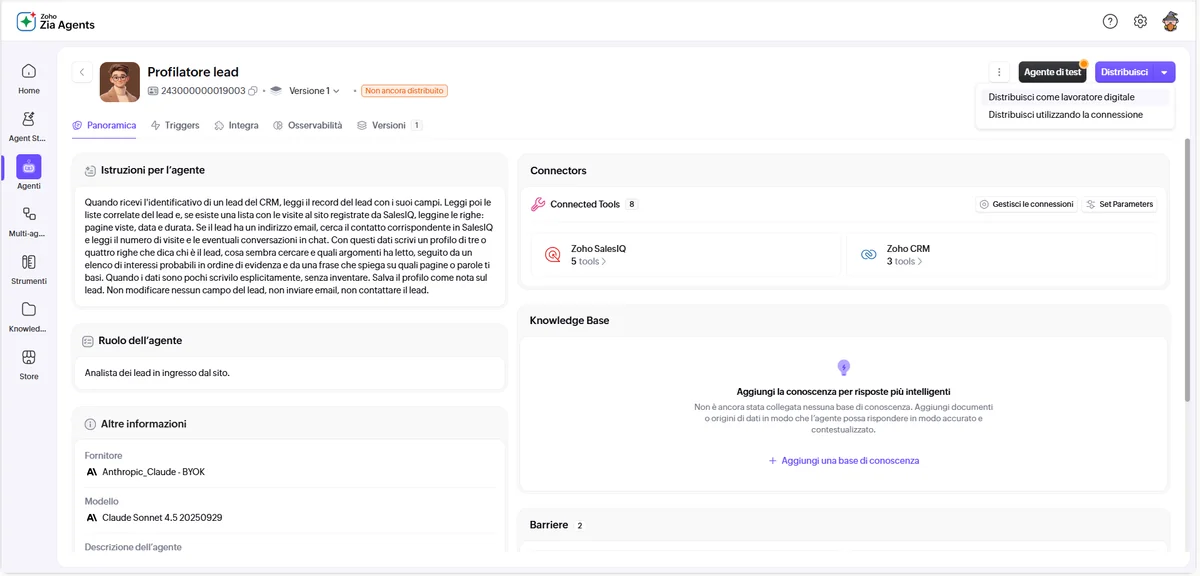Open settings gear icon in header

(1140, 21)
